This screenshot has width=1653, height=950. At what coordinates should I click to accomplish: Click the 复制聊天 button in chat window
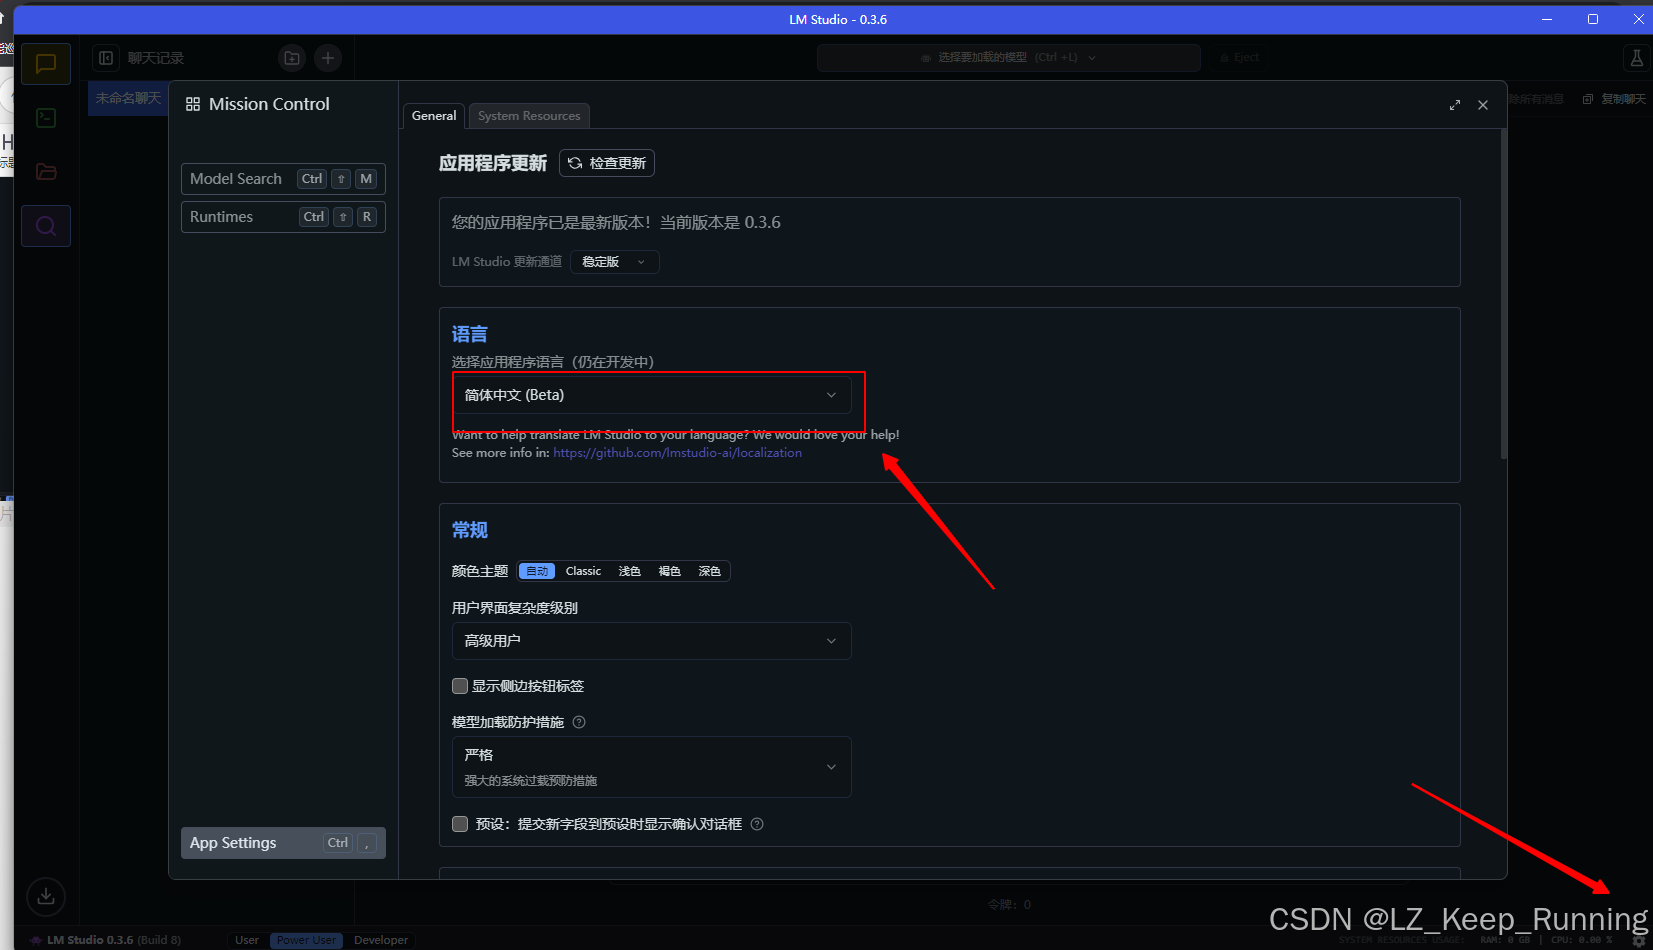1614,99
